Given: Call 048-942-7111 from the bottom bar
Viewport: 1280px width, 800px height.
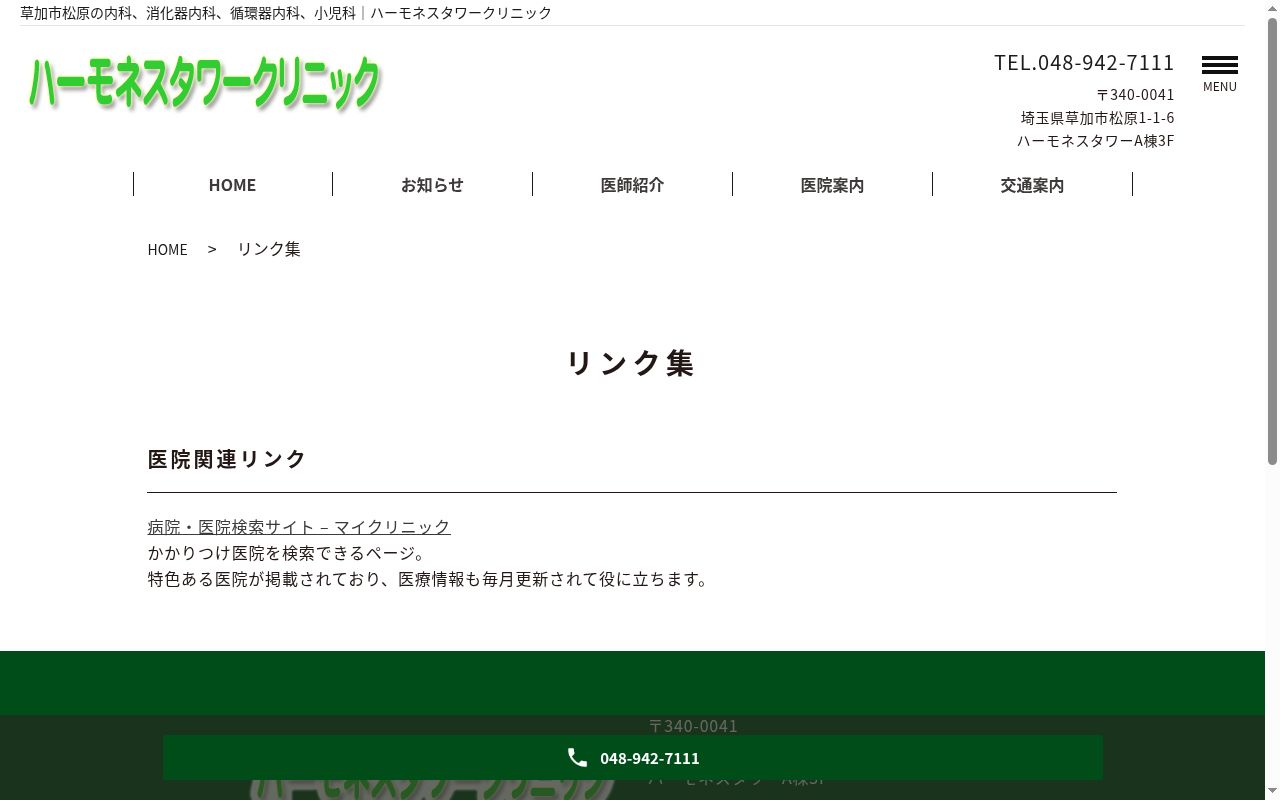Looking at the screenshot, I should pos(633,758).
